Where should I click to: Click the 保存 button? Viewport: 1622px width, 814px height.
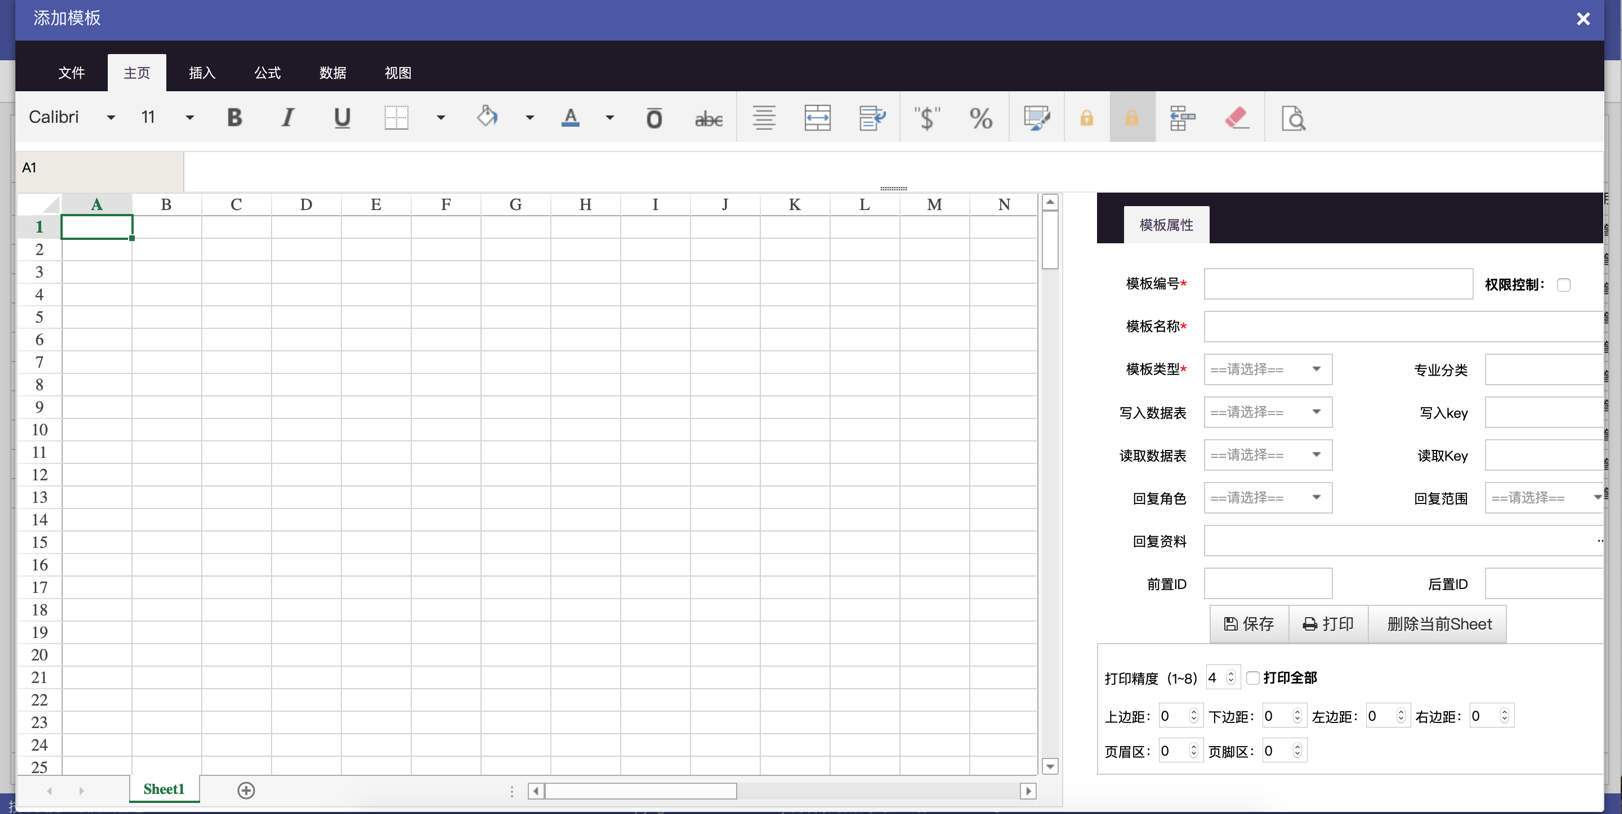pos(1249,624)
